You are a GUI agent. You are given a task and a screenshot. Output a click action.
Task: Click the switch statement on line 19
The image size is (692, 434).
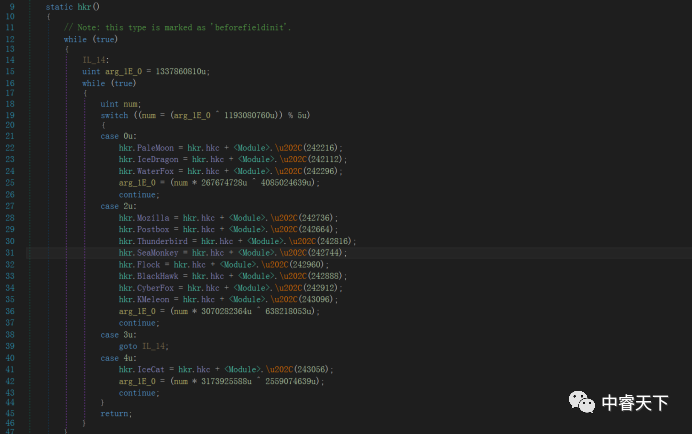click(205, 115)
